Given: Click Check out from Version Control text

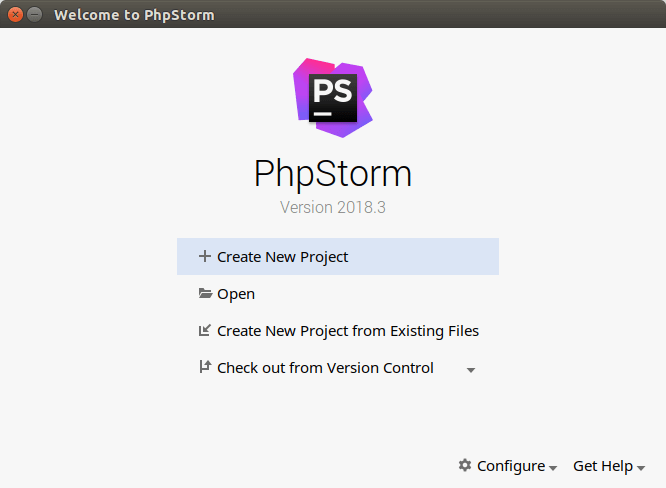Looking at the screenshot, I should pos(325,368).
